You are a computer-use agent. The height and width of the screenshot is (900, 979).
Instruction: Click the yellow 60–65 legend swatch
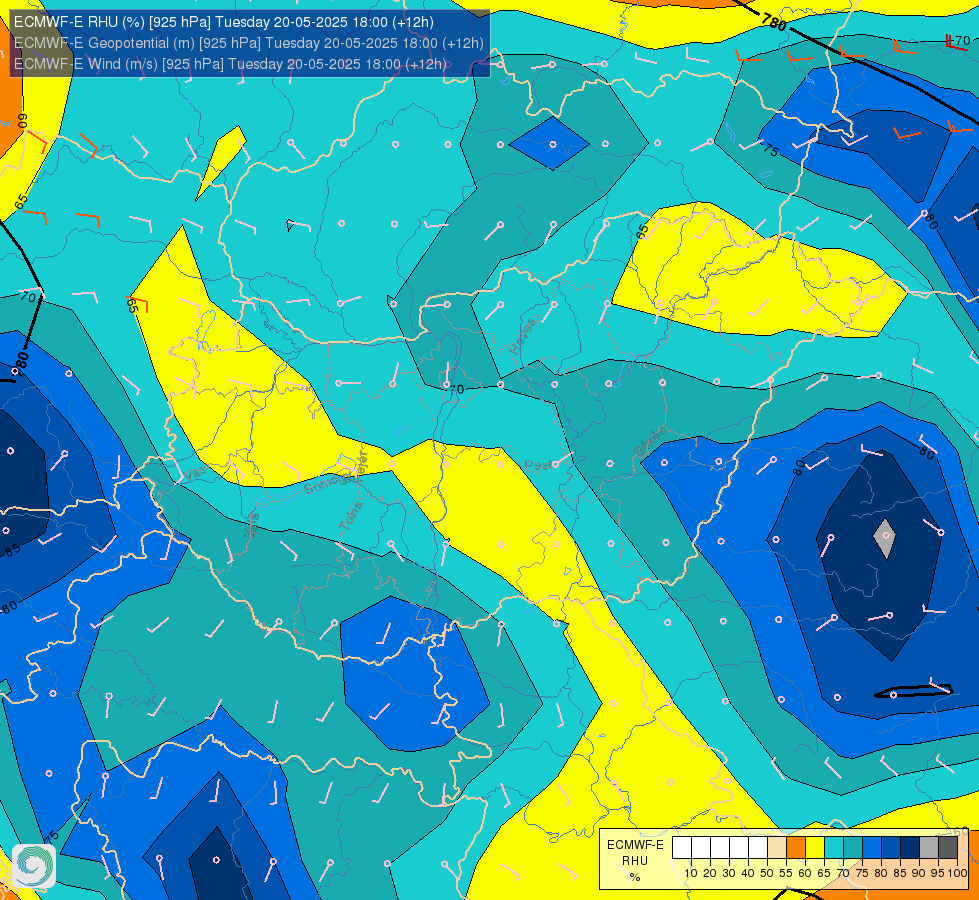pyautogui.click(x=815, y=848)
